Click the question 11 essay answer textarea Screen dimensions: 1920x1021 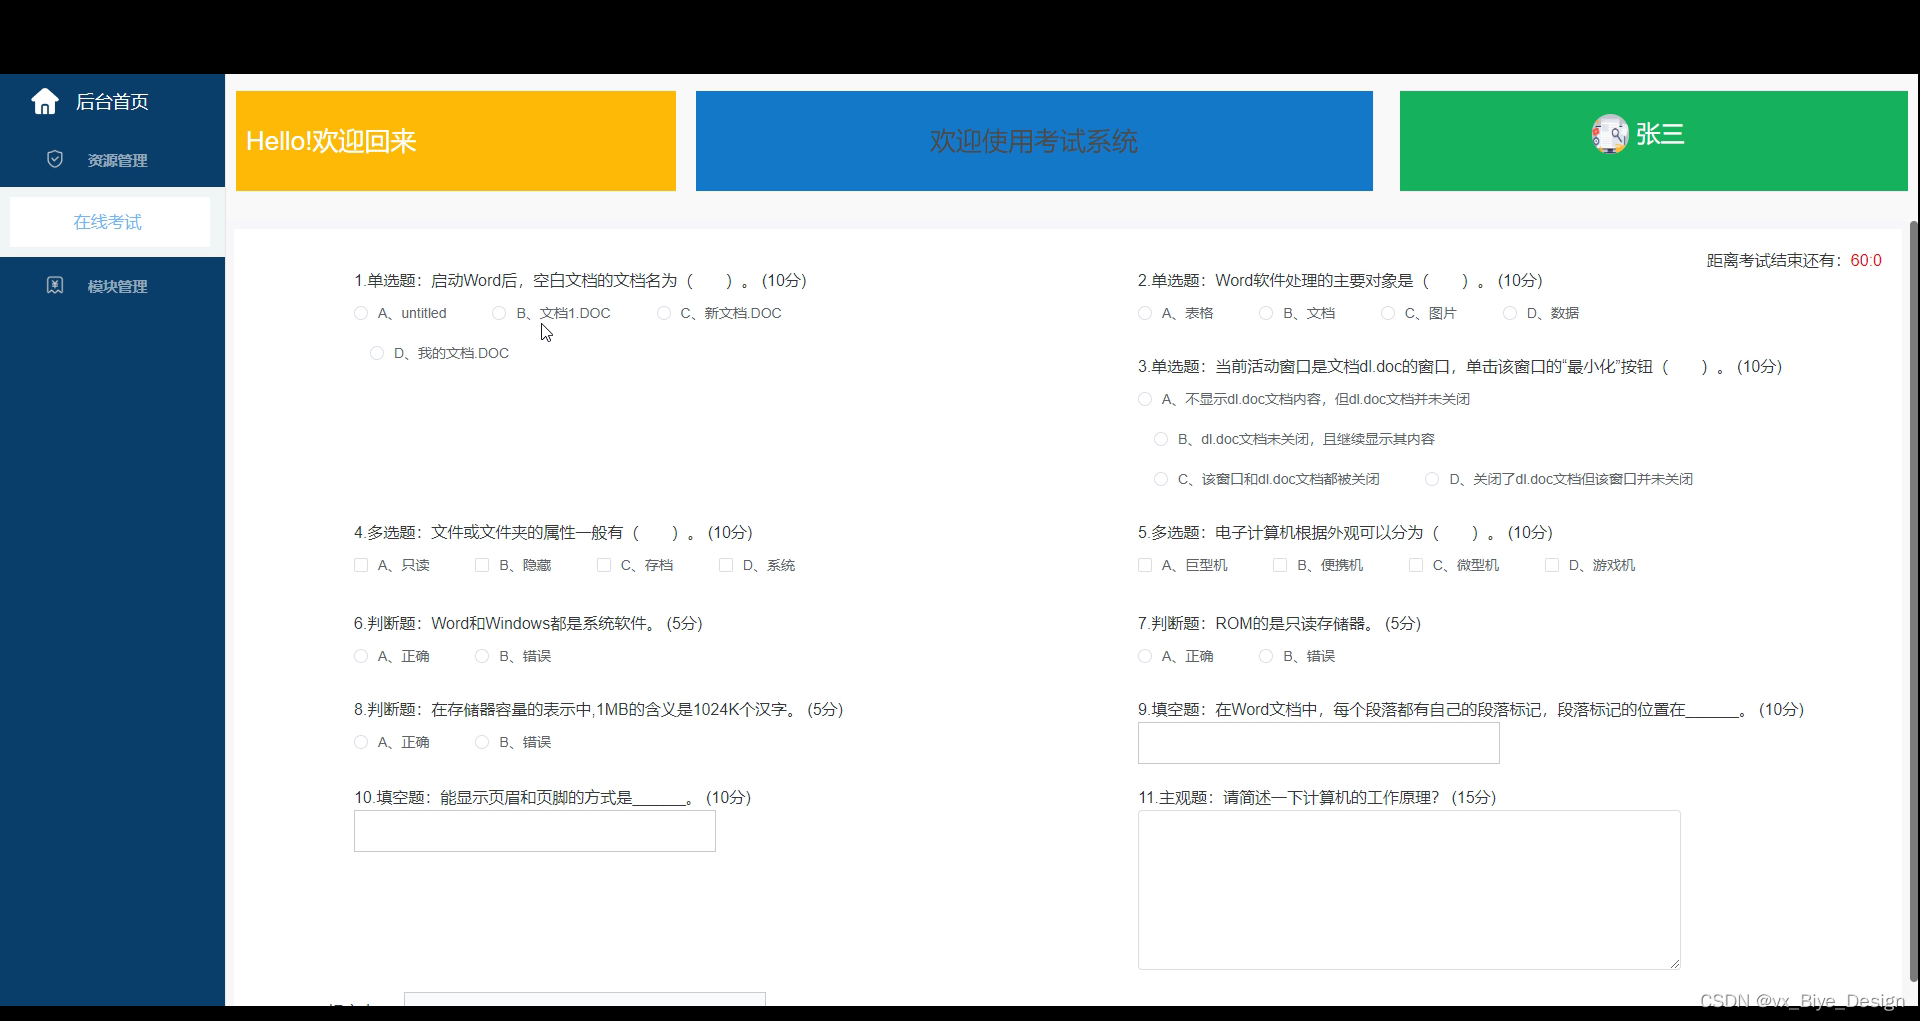1409,890
